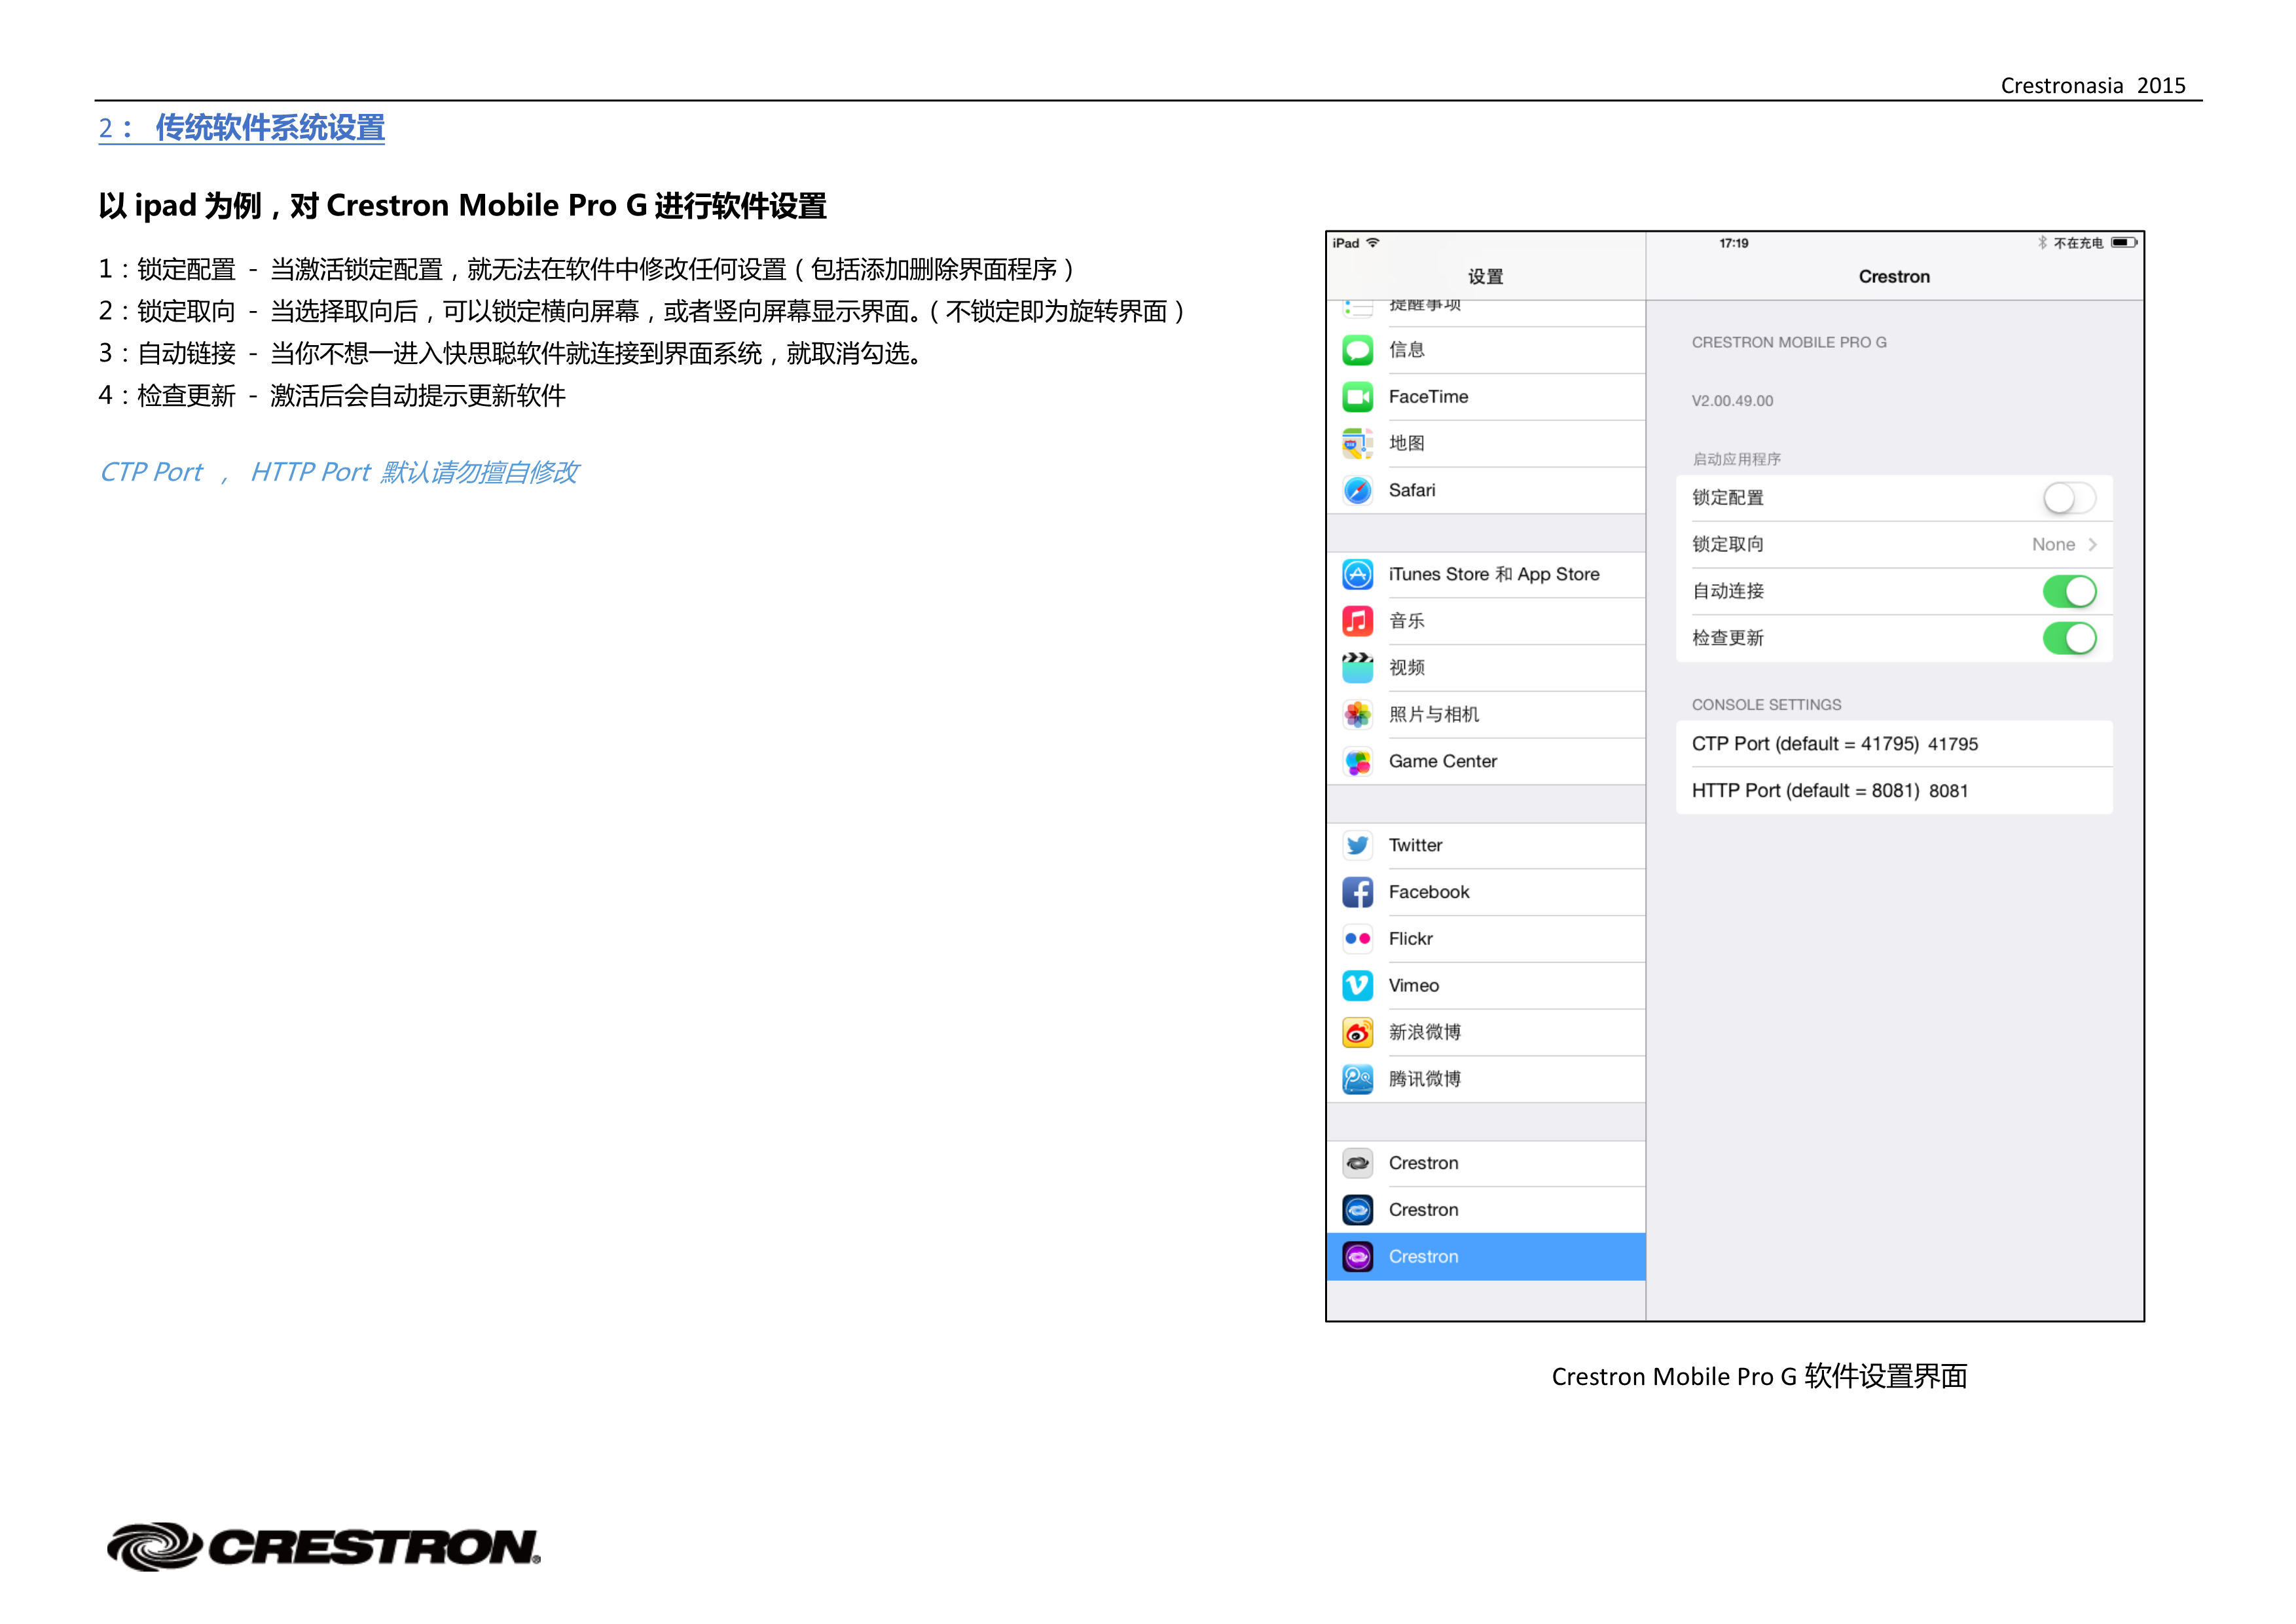Select the Game Center settings row

[1485, 761]
